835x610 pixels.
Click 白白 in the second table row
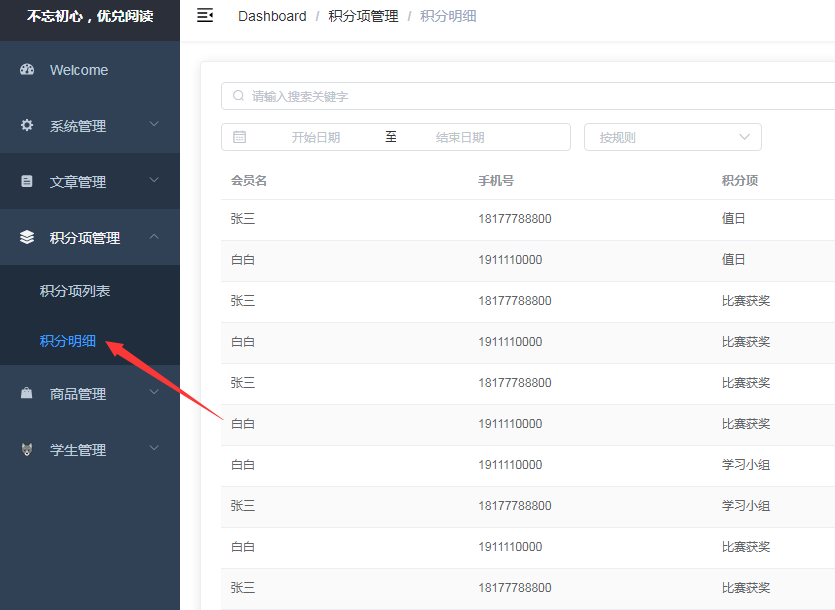(x=243, y=260)
